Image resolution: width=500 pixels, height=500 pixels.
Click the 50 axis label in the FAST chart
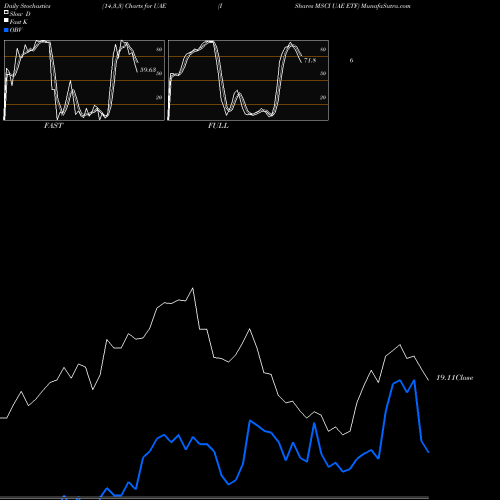click(x=159, y=73)
